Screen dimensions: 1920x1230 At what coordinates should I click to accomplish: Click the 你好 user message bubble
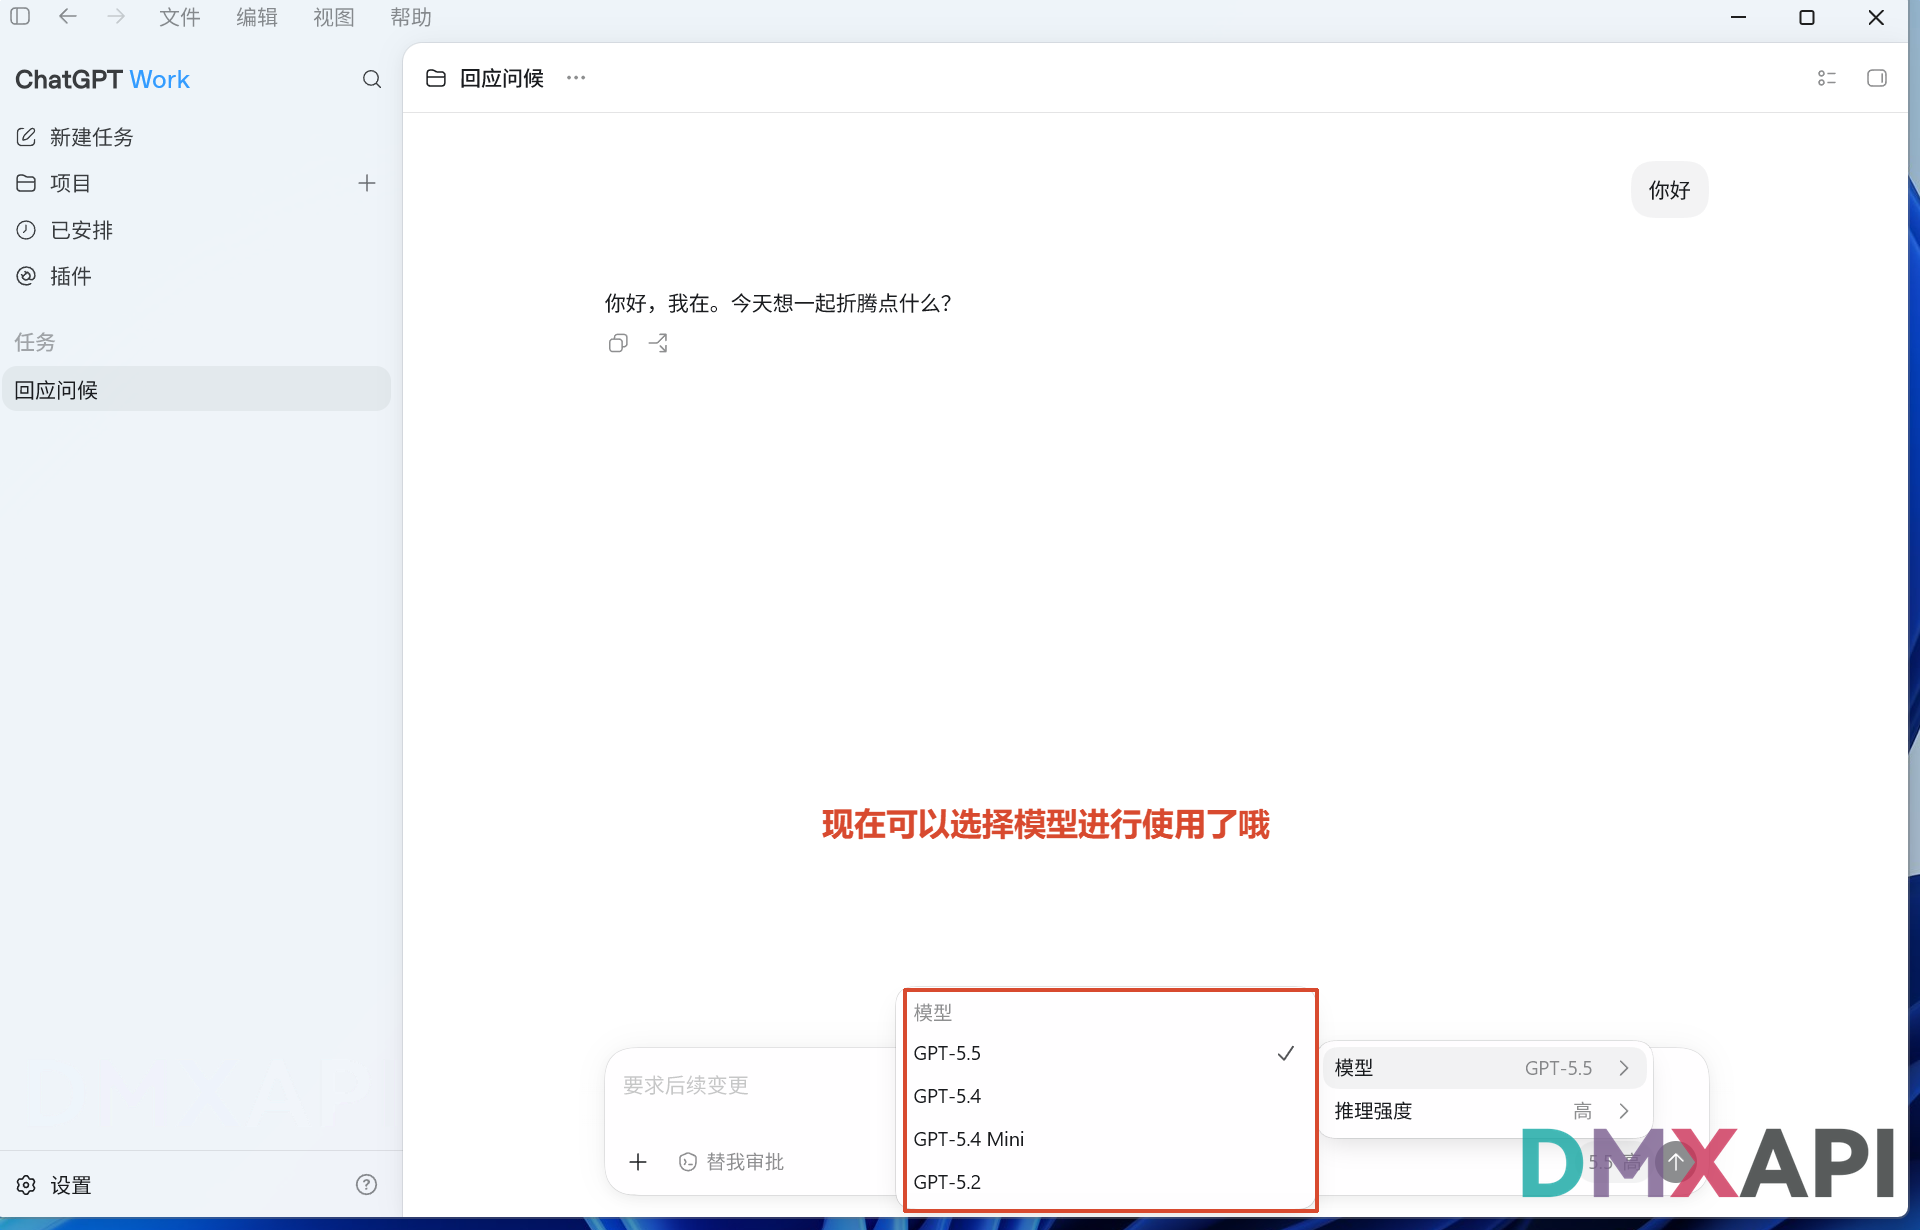(1669, 190)
